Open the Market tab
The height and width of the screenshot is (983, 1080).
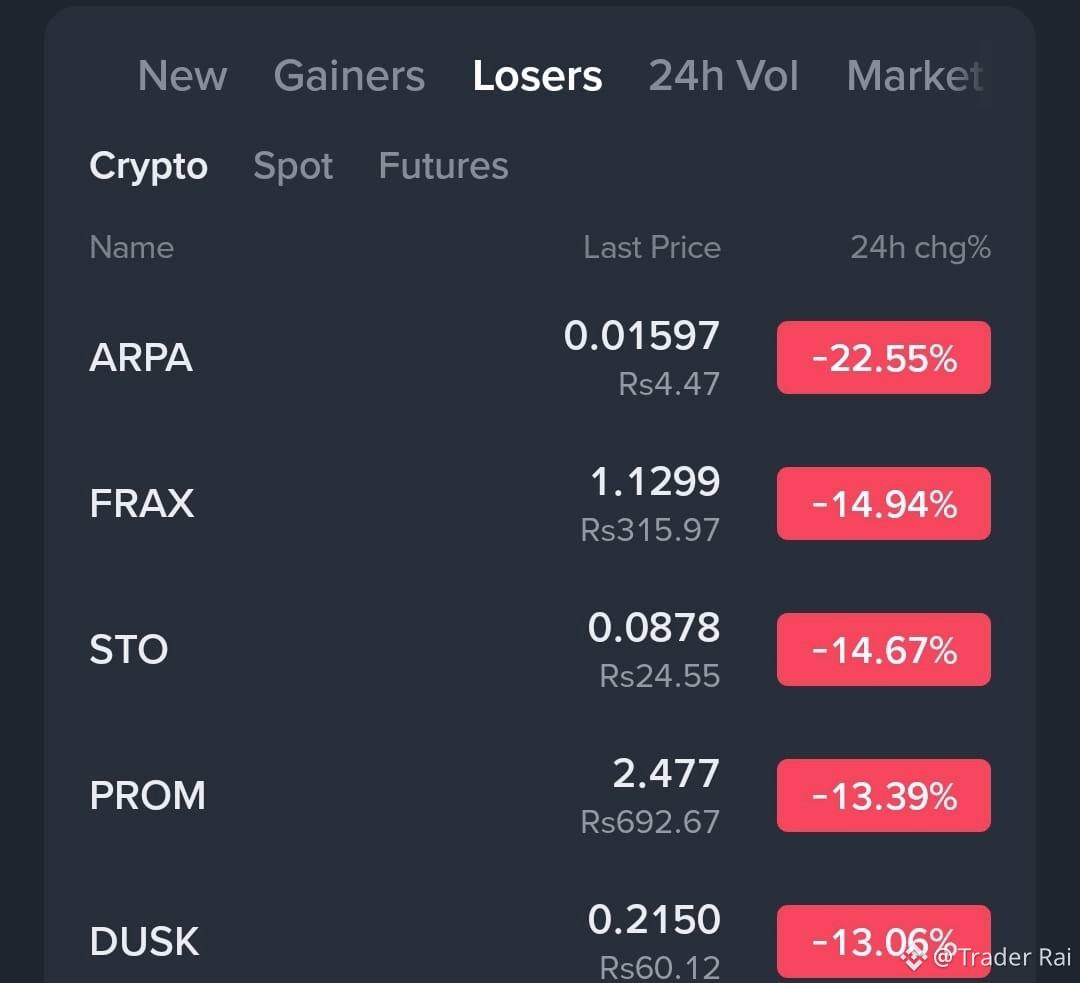click(913, 76)
